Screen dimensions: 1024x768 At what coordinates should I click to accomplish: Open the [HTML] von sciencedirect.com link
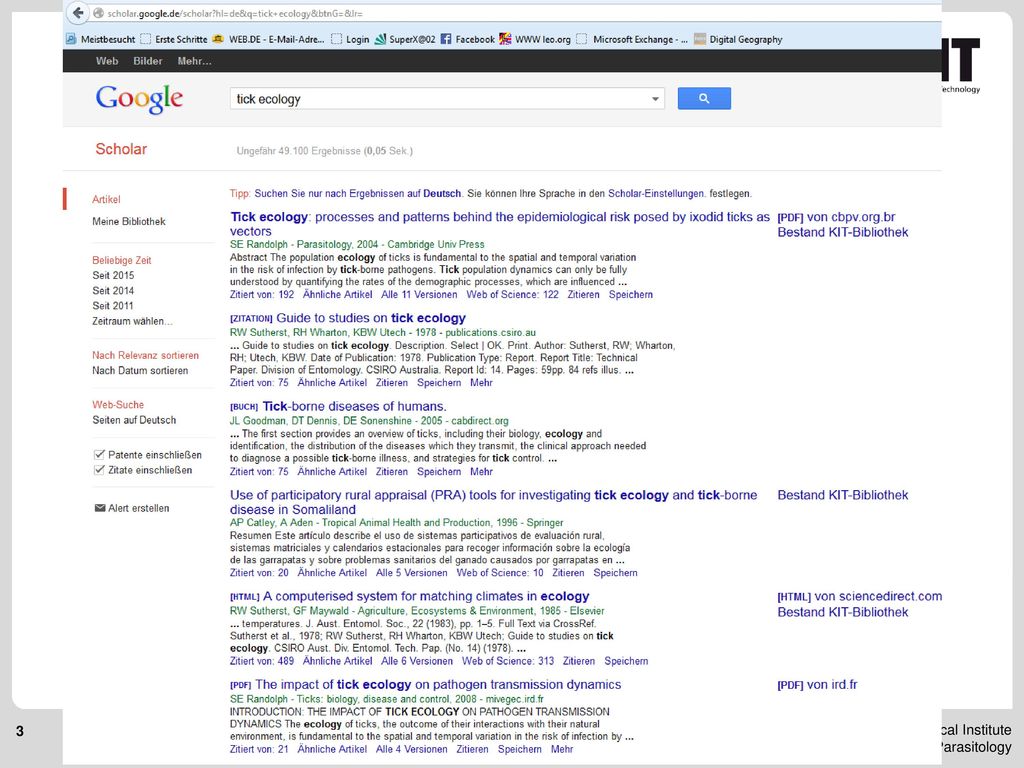pos(859,596)
